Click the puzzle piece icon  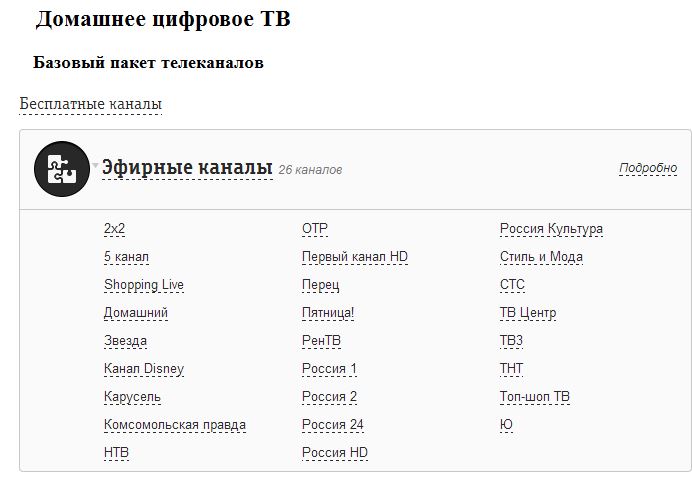pos(61,169)
